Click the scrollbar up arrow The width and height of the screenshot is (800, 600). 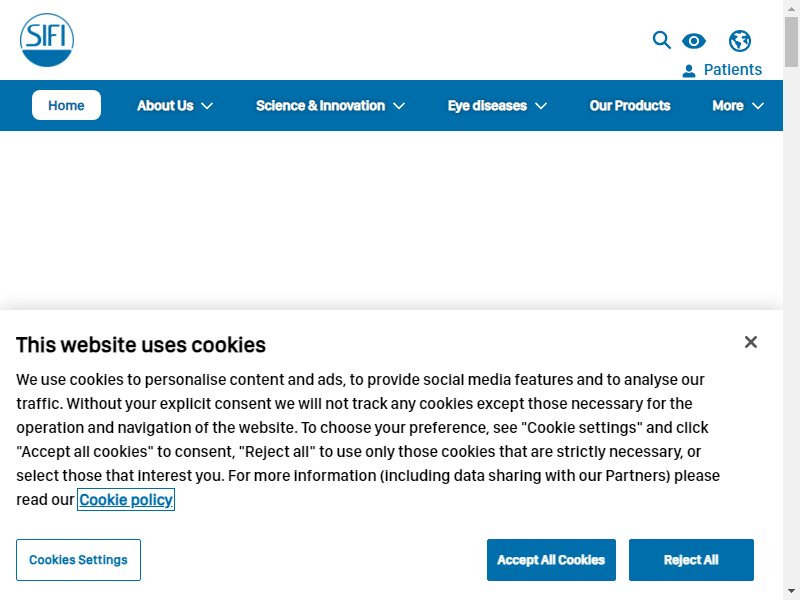[791, 8]
